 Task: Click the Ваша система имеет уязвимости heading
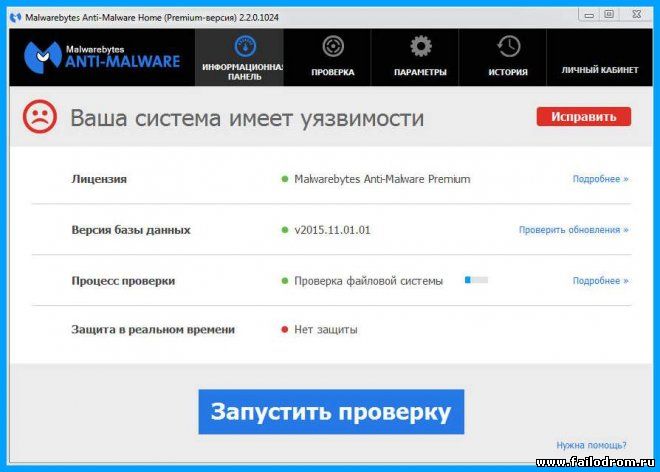pos(247,118)
